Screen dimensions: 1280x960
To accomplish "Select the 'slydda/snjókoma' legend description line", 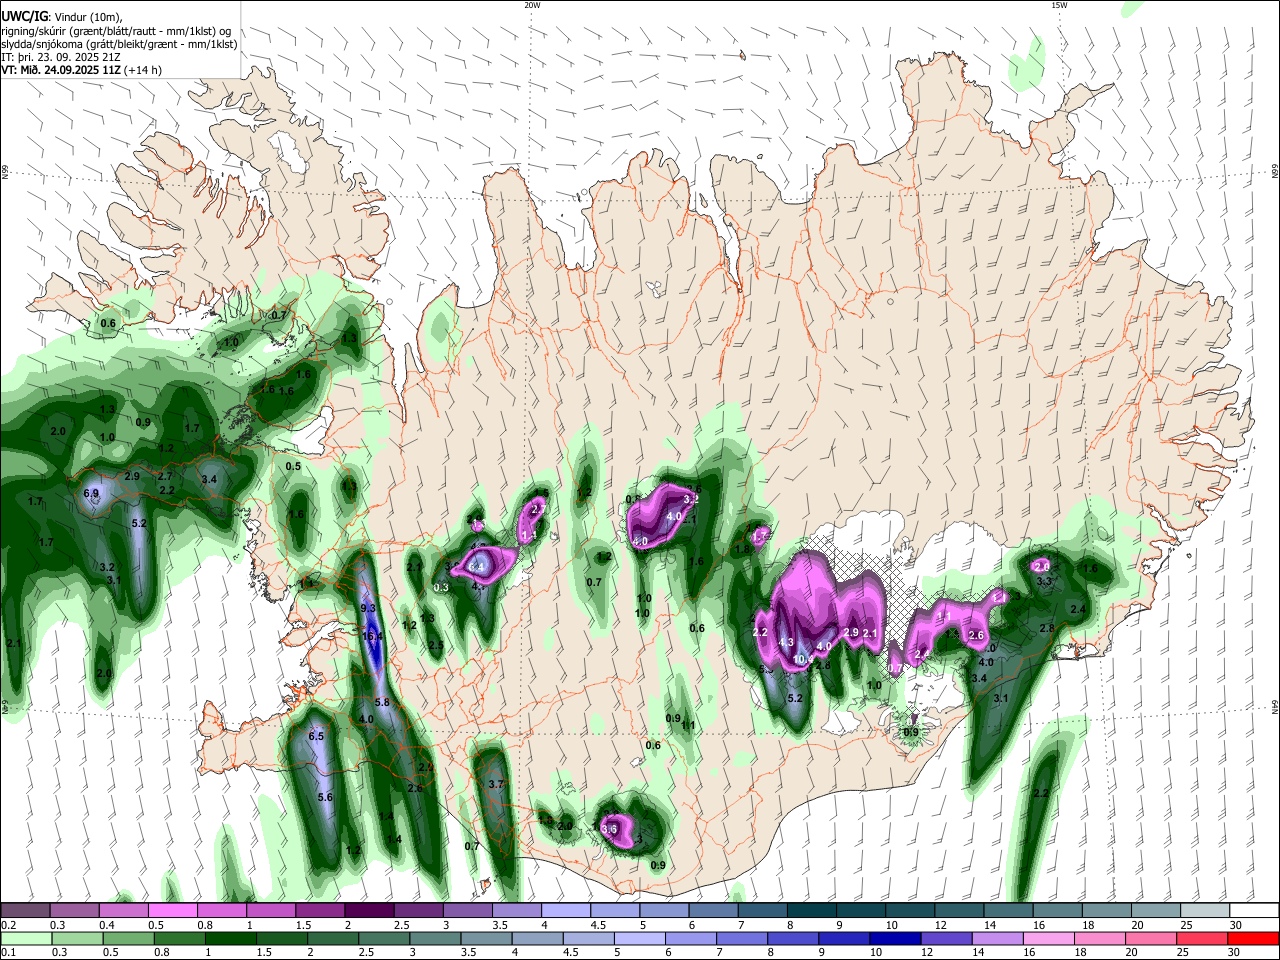I will (x=119, y=44).
